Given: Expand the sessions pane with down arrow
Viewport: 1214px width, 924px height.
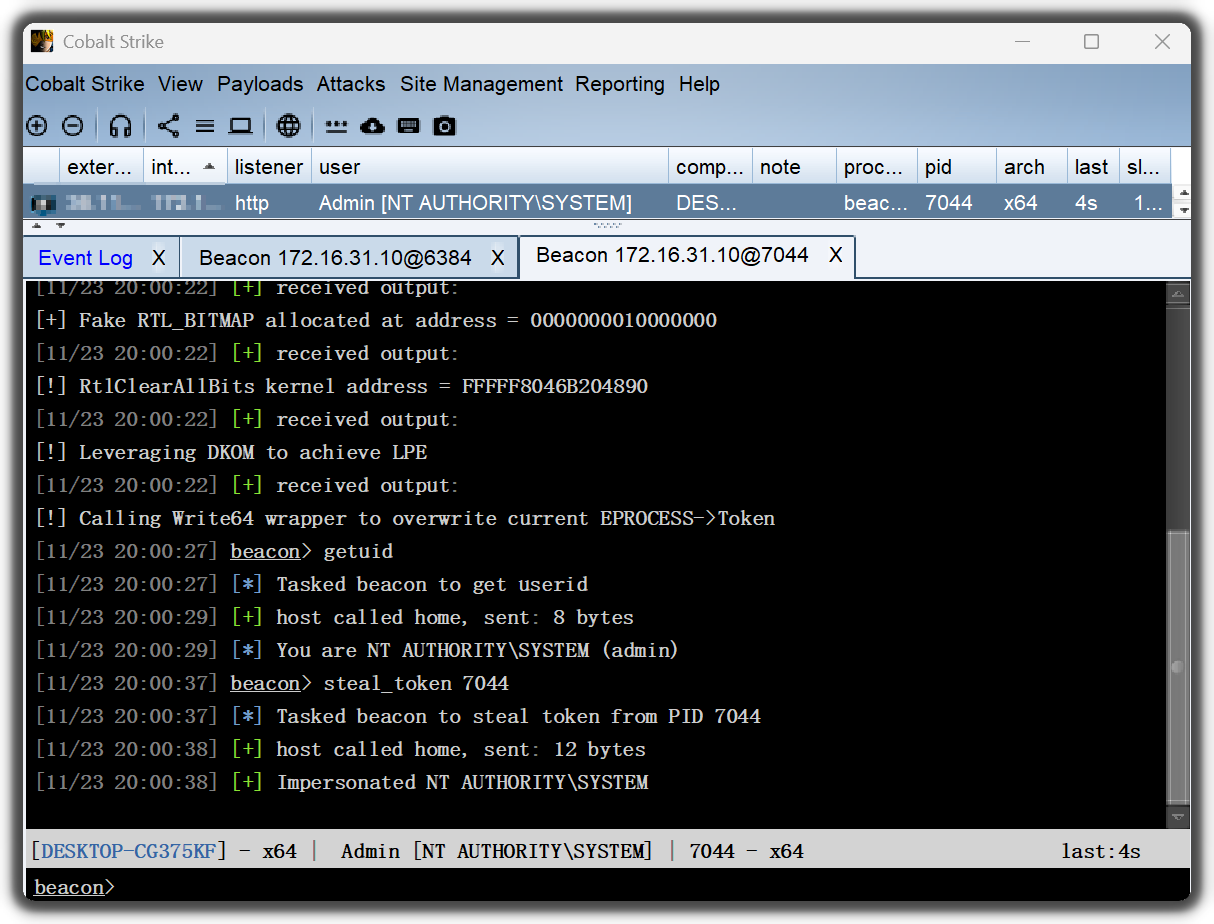Looking at the screenshot, I should [60, 225].
